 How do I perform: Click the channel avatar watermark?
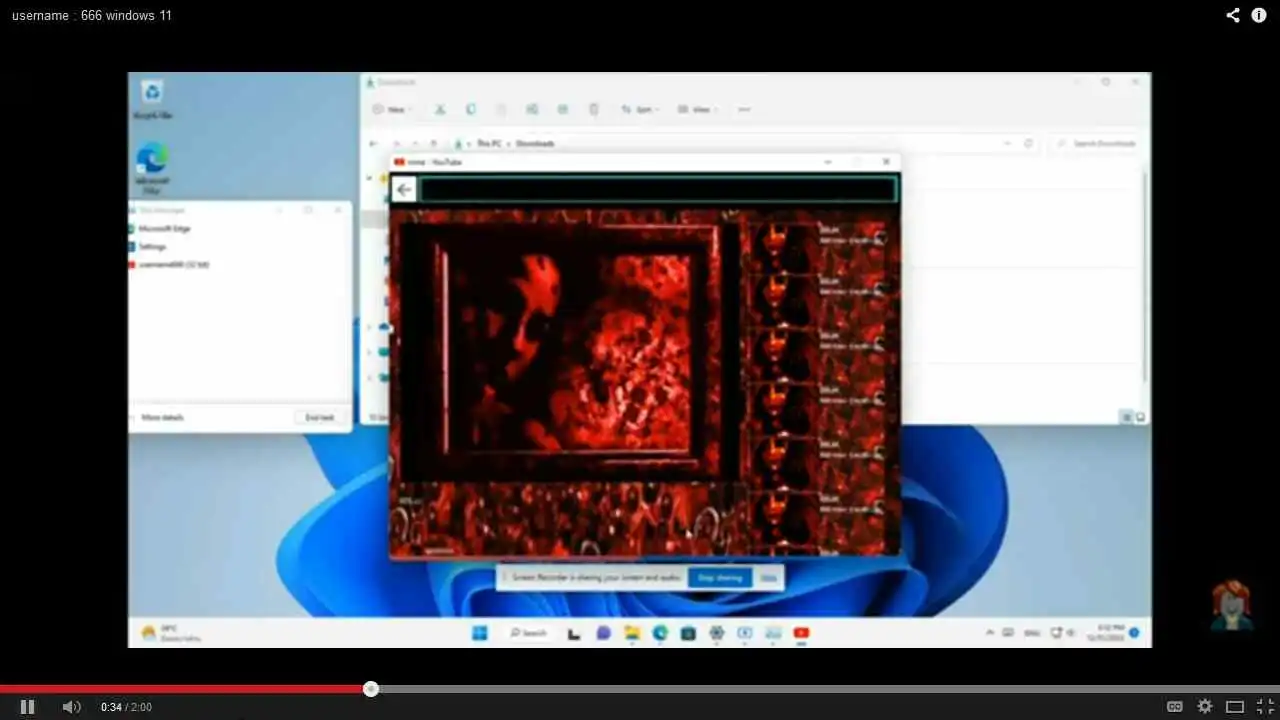click(1232, 607)
